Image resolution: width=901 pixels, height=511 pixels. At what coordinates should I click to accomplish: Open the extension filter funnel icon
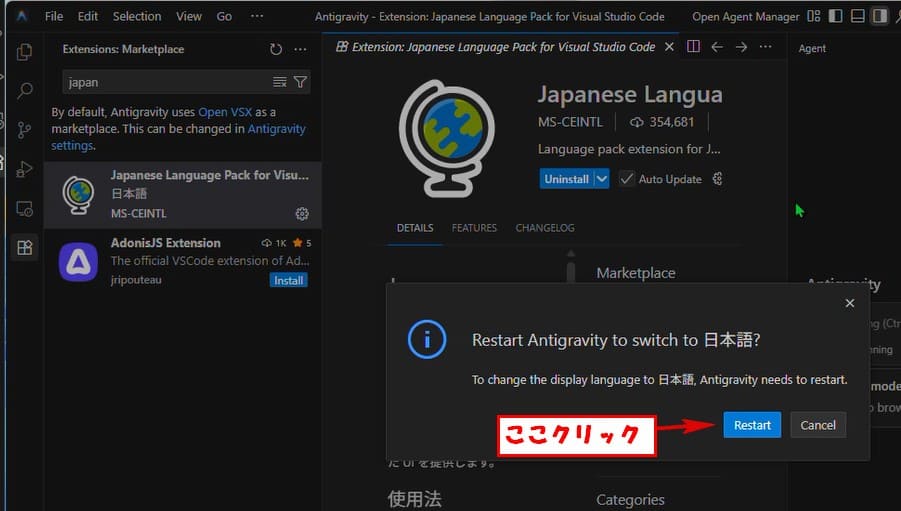300,82
